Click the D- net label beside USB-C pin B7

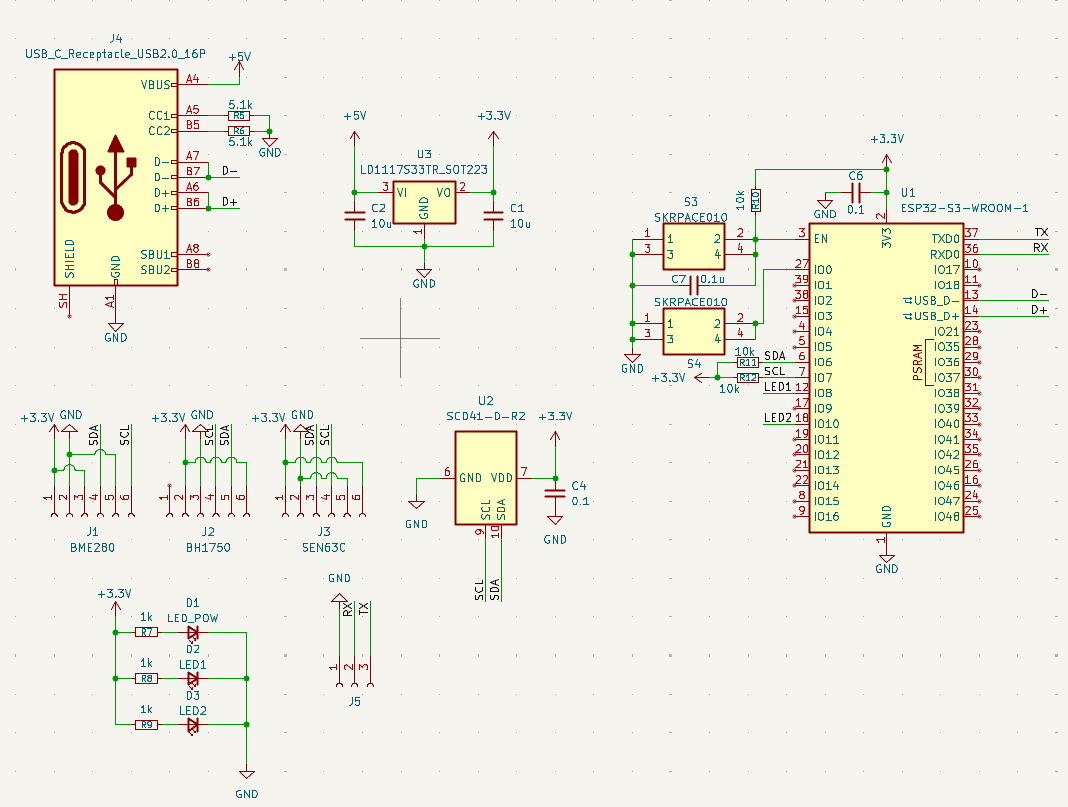230,171
